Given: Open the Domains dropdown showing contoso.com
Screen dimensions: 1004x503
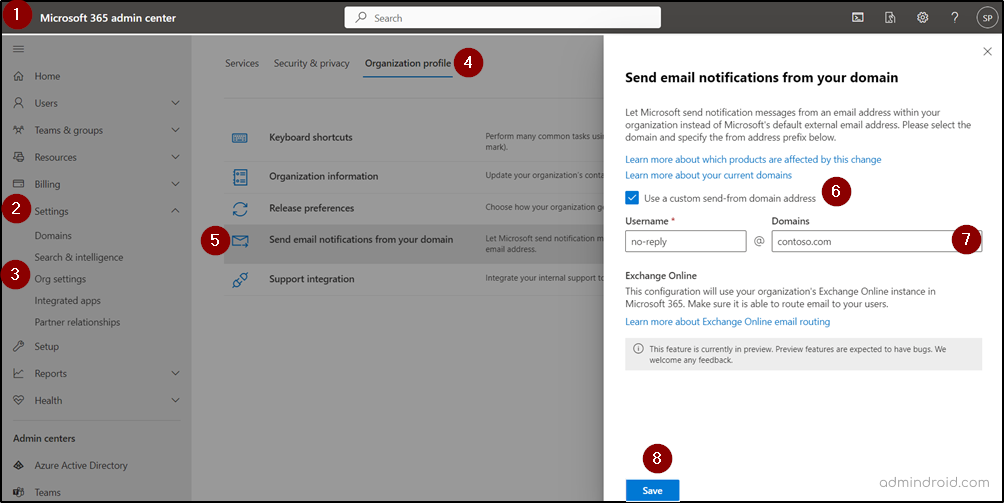Looking at the screenshot, I should pyautogui.click(x=877, y=241).
